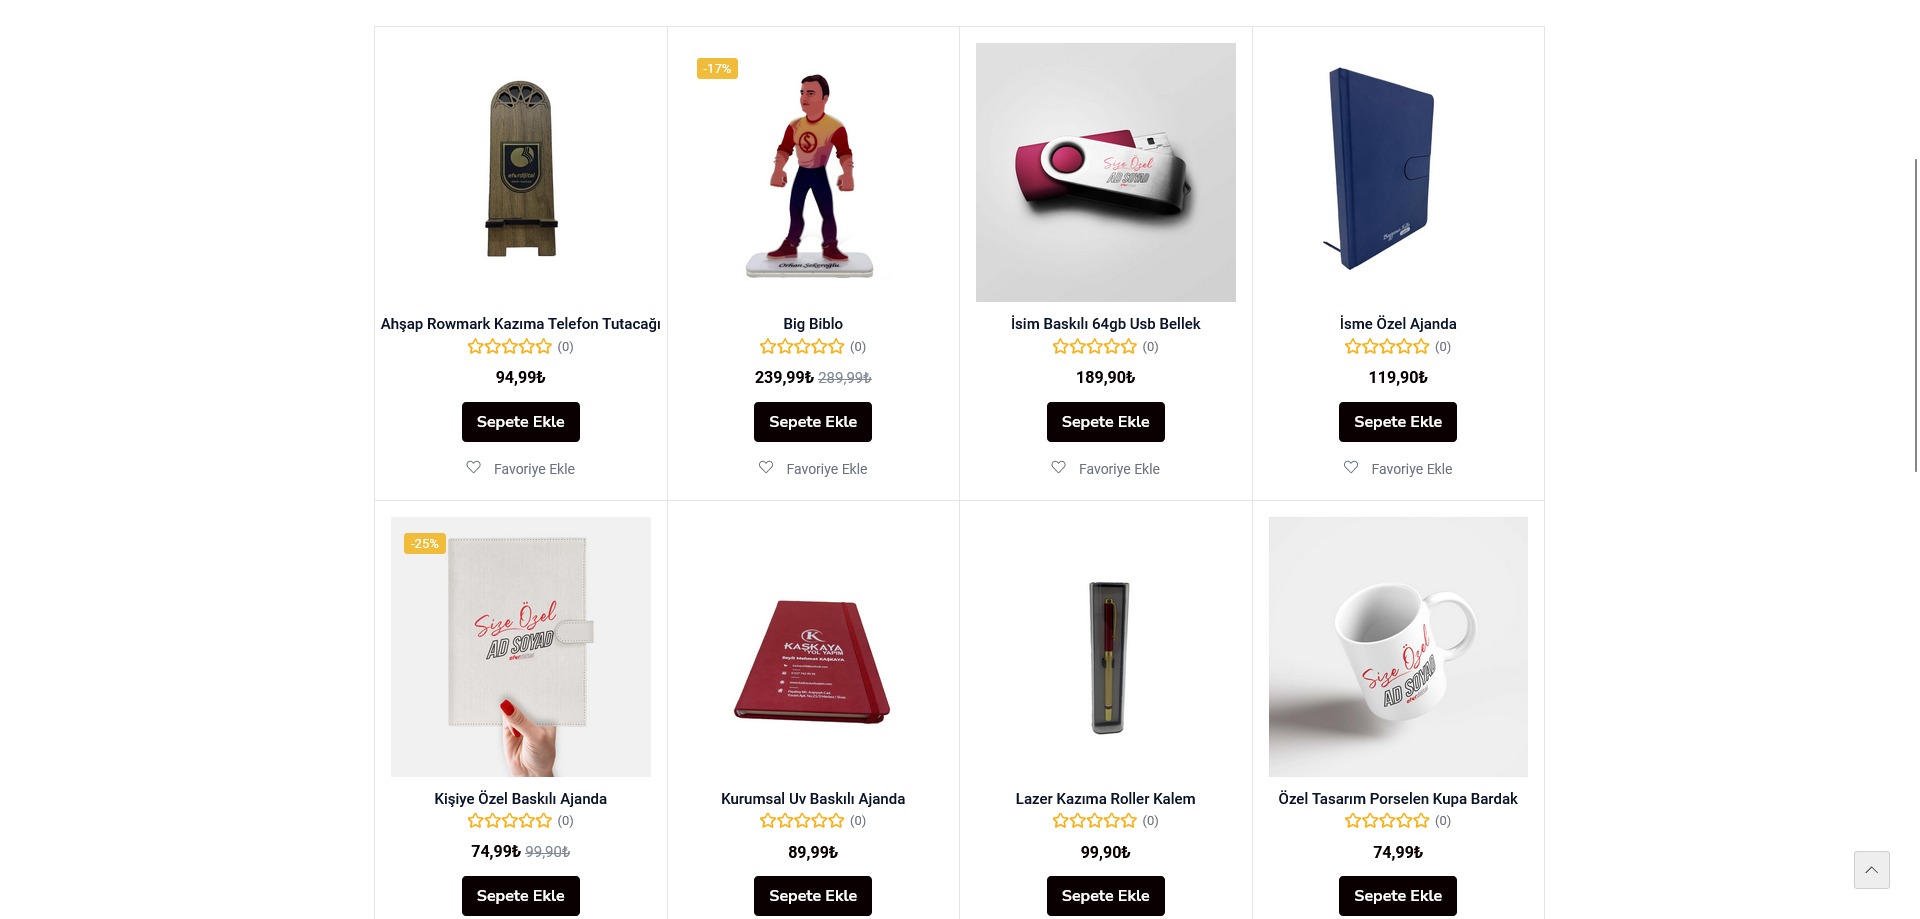
Task: Click the scroll-to-top arrow button
Action: click(1871, 870)
